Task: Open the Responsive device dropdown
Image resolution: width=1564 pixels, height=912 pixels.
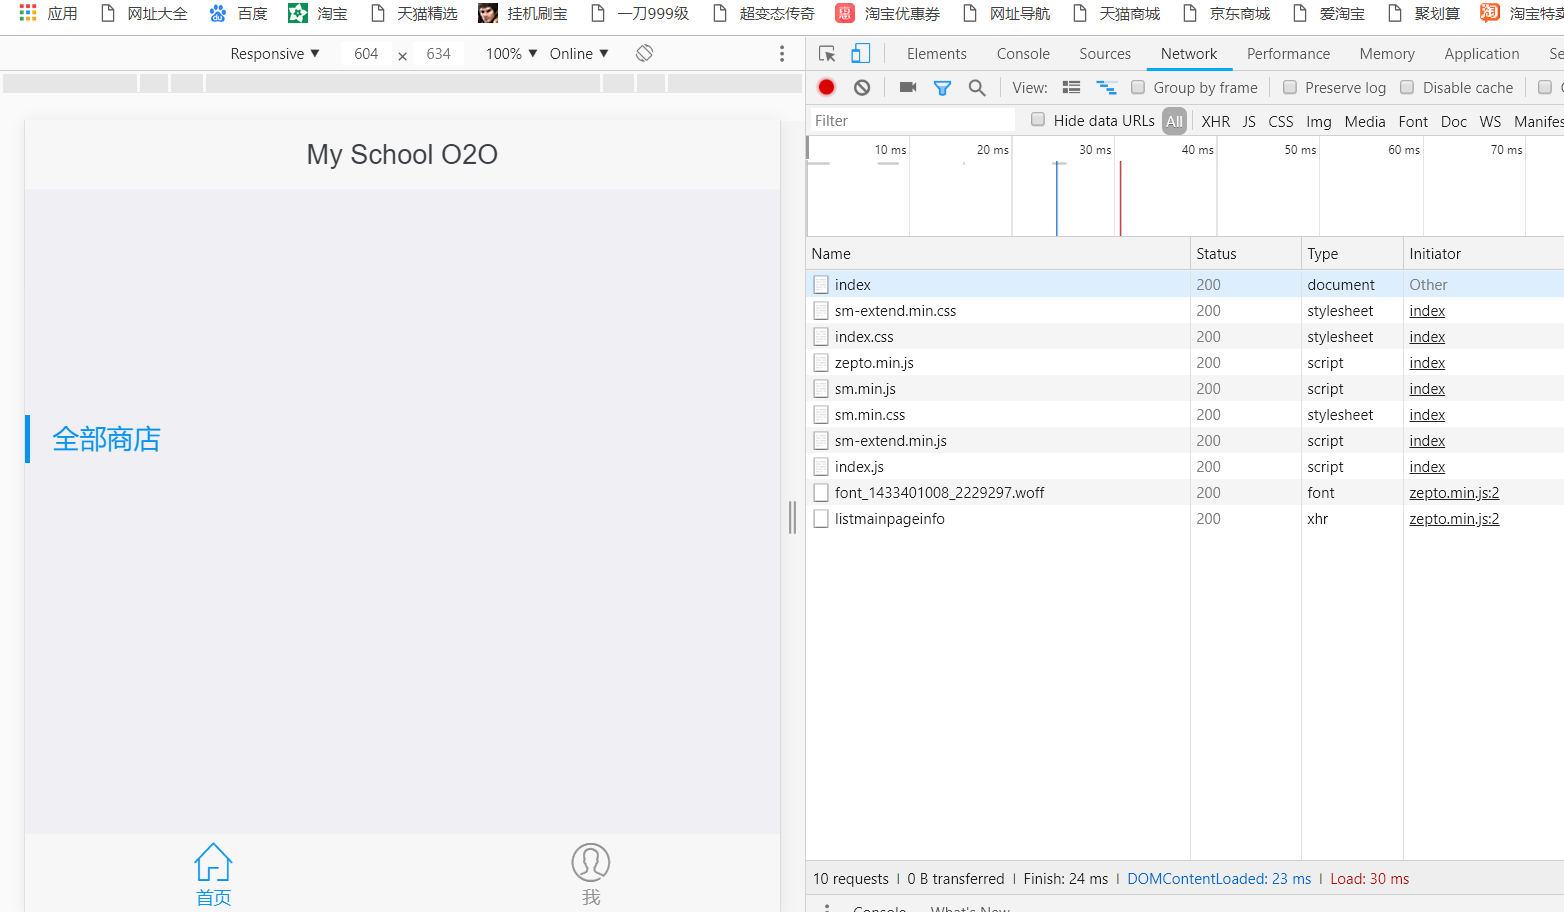Action: pyautogui.click(x=275, y=54)
